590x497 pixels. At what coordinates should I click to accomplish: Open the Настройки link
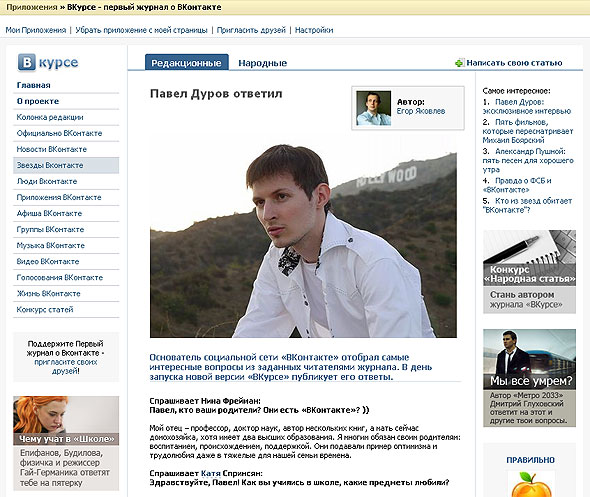(314, 30)
